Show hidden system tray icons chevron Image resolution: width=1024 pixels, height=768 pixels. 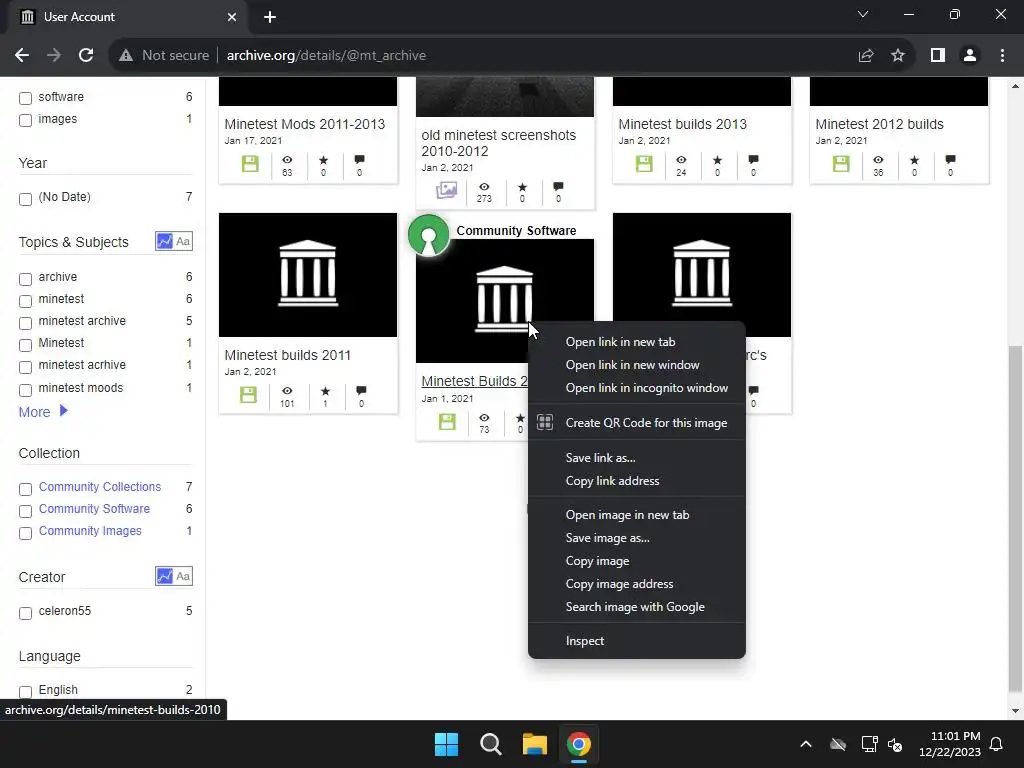806,744
